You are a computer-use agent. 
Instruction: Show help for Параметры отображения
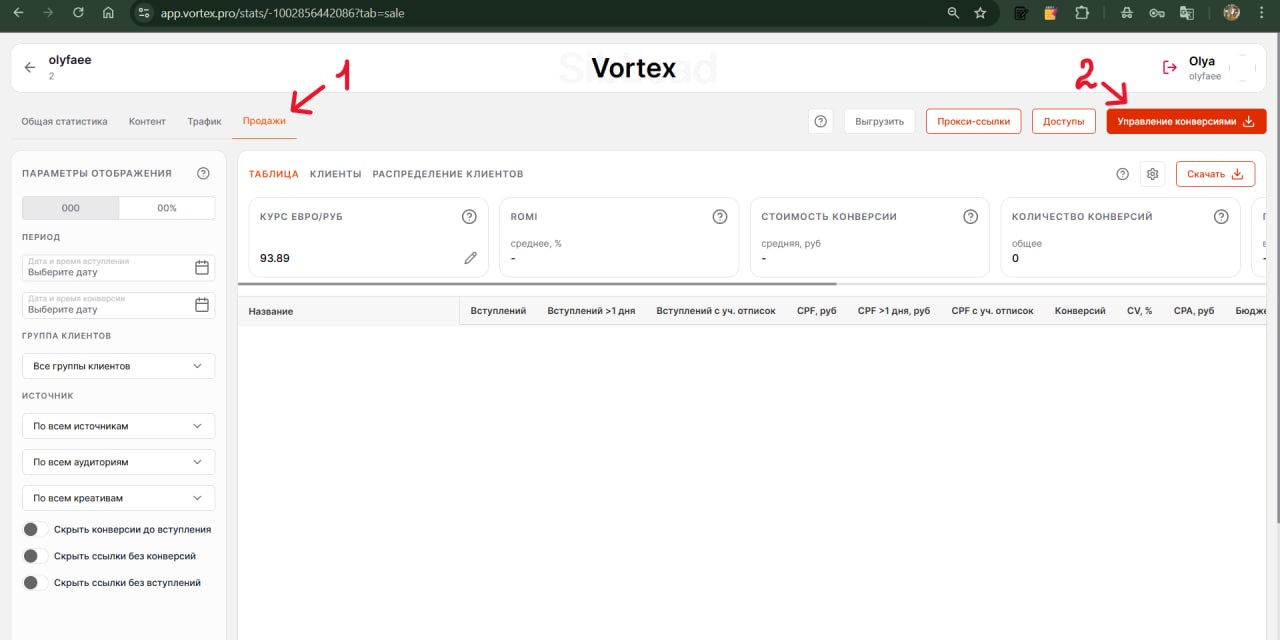(203, 173)
